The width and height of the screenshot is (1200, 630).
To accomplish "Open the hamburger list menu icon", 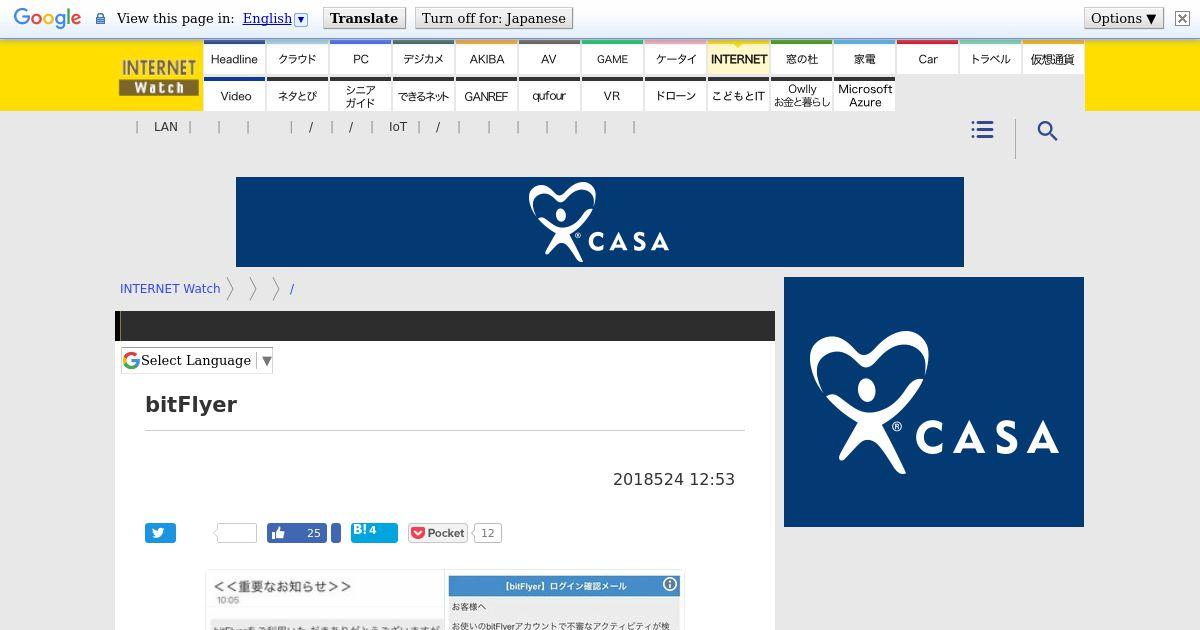I will coord(982,130).
